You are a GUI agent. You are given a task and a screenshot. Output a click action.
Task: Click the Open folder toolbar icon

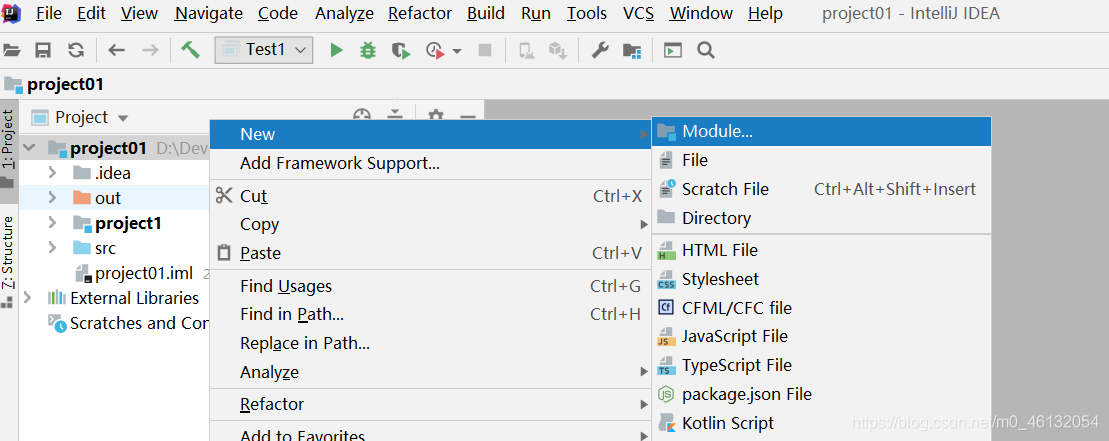tap(12, 50)
